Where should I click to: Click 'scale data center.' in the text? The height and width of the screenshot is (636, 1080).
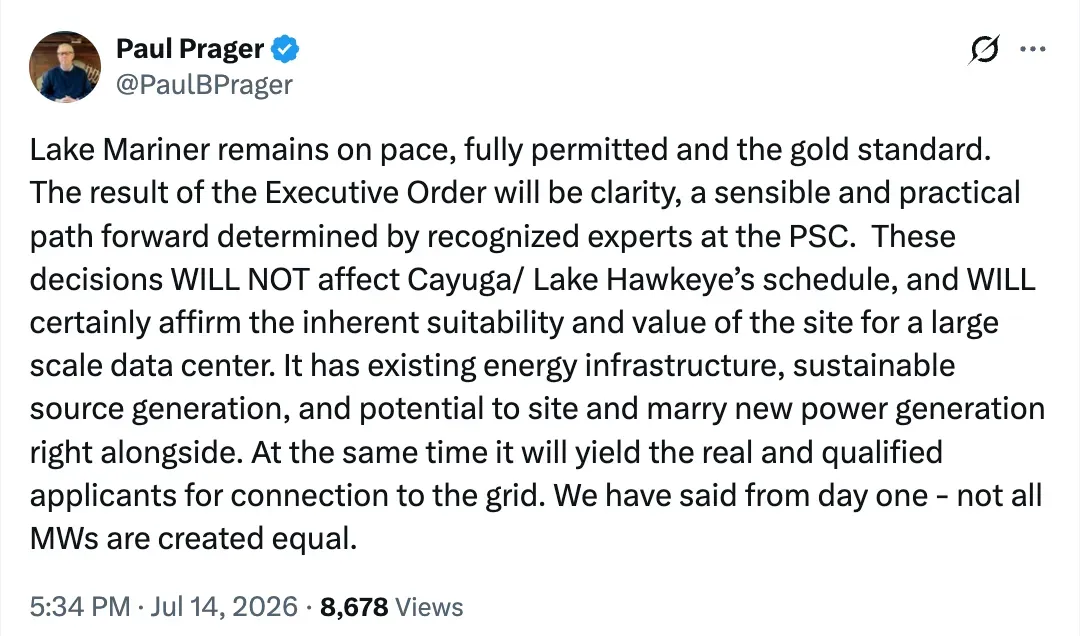click(152, 366)
